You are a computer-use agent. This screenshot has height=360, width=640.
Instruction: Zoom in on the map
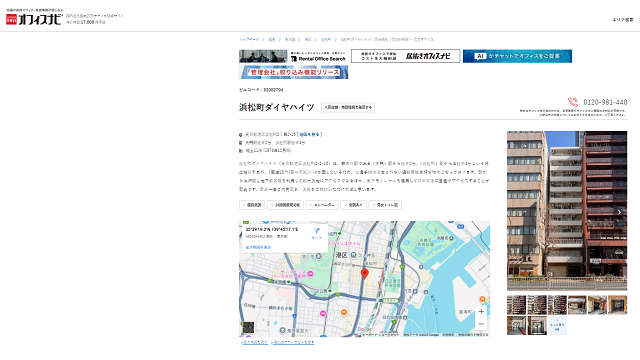(481, 312)
